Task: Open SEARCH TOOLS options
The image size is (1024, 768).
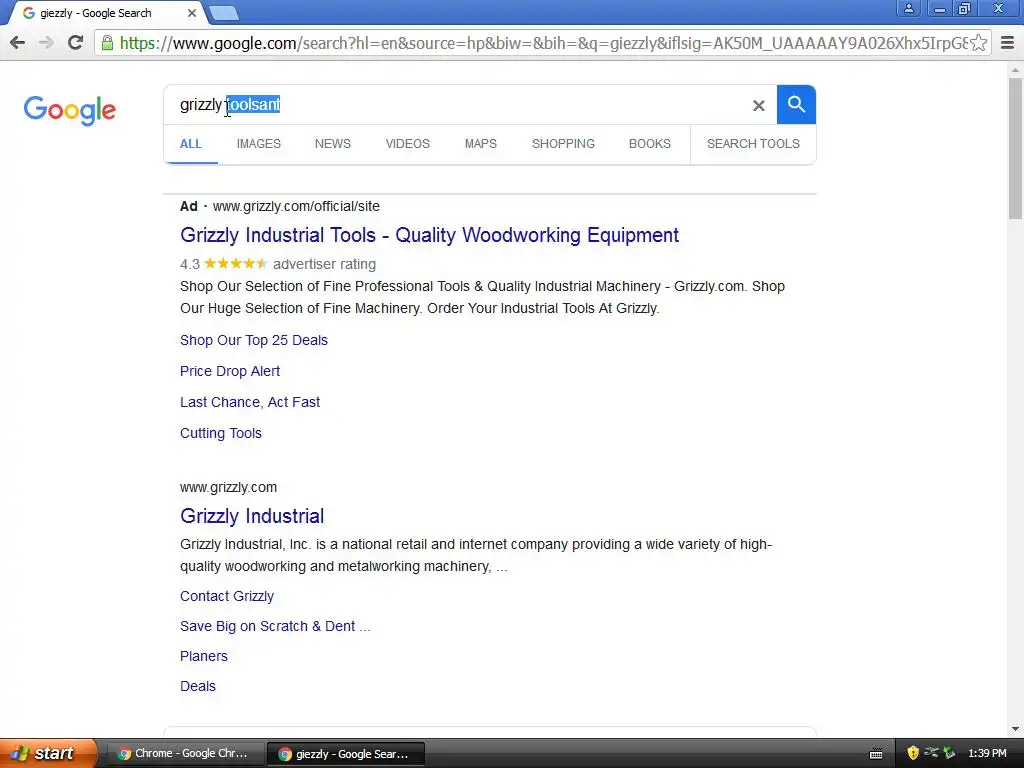Action: point(753,144)
